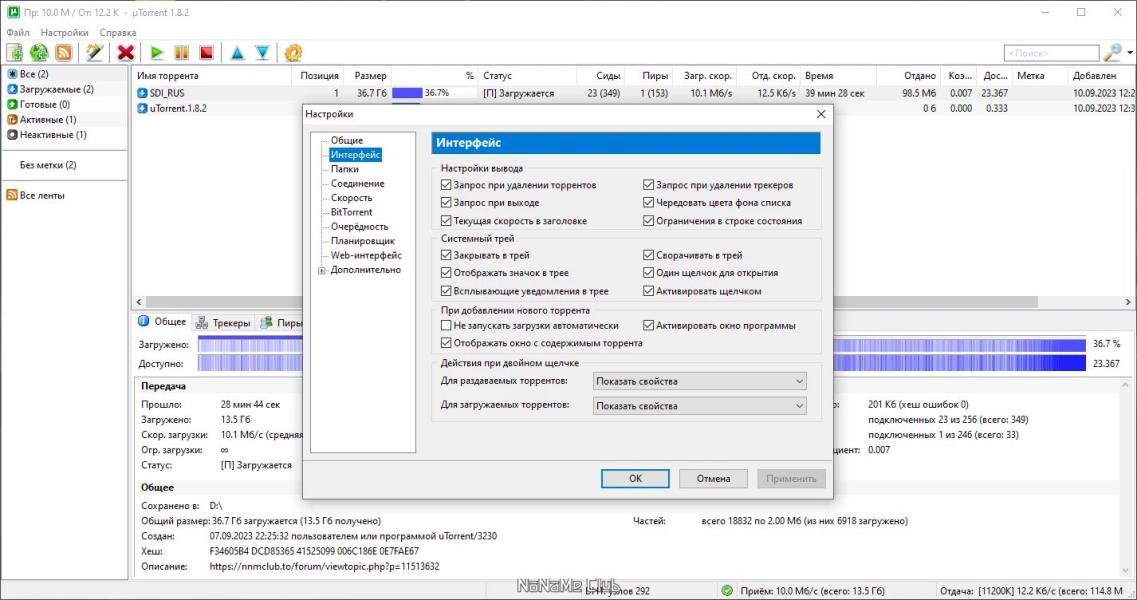Viewport: 1137px width, 600px height.
Task: Open the "Файл" menu
Action: [x=17, y=32]
